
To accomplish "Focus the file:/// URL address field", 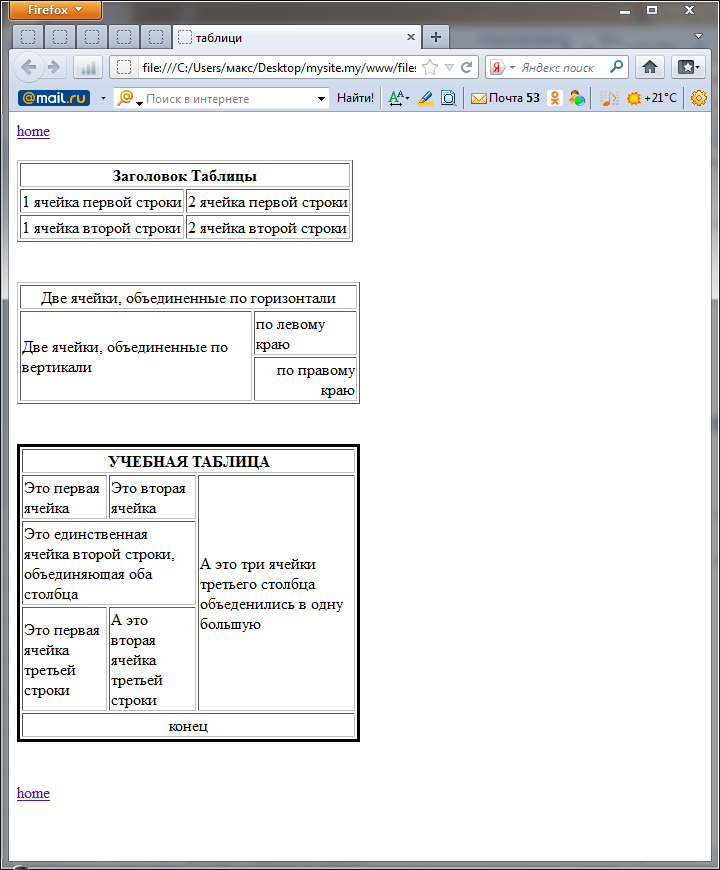I will click(278, 68).
